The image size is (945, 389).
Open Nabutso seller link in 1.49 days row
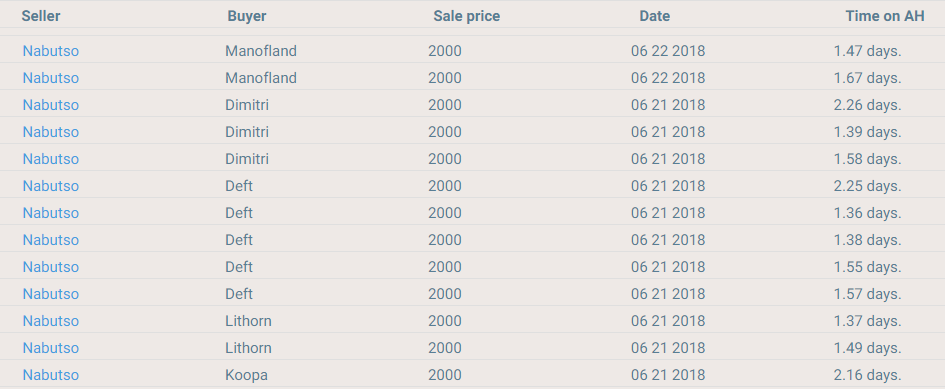point(51,348)
